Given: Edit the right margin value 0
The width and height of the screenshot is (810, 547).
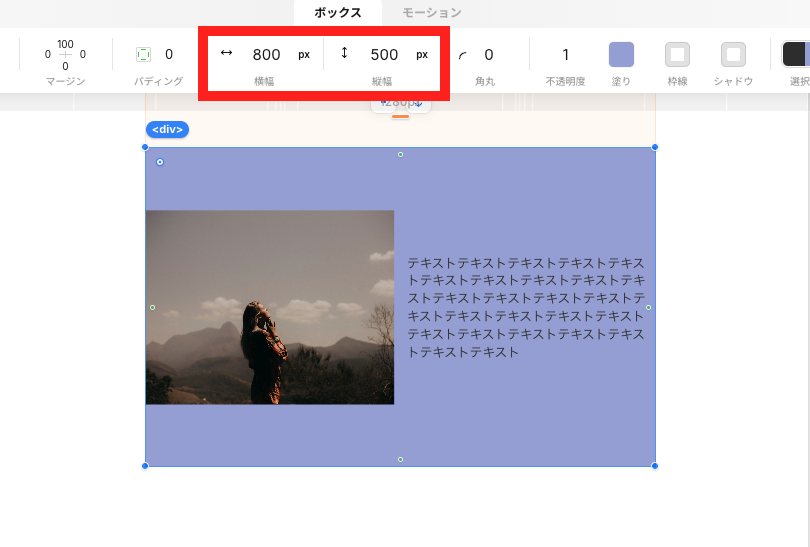Looking at the screenshot, I should [x=83, y=54].
